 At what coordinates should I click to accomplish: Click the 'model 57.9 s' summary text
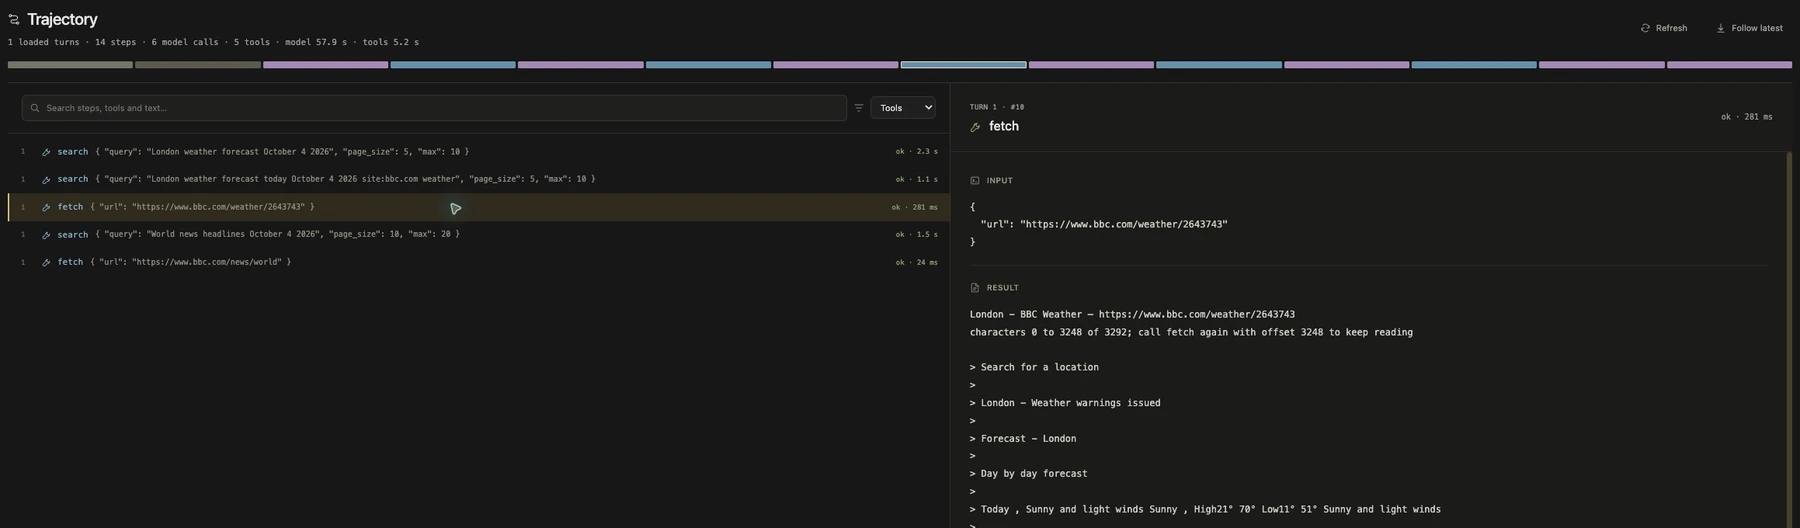tap(316, 42)
